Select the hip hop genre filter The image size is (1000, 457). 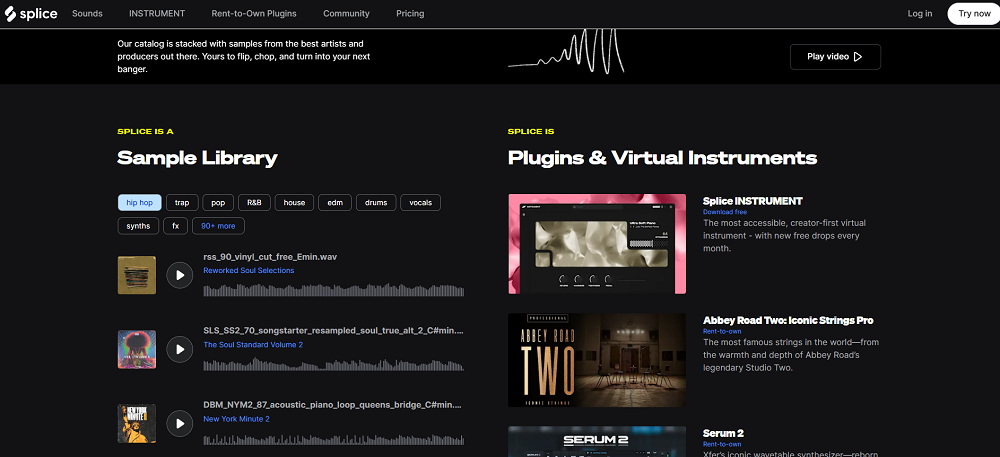[140, 203]
